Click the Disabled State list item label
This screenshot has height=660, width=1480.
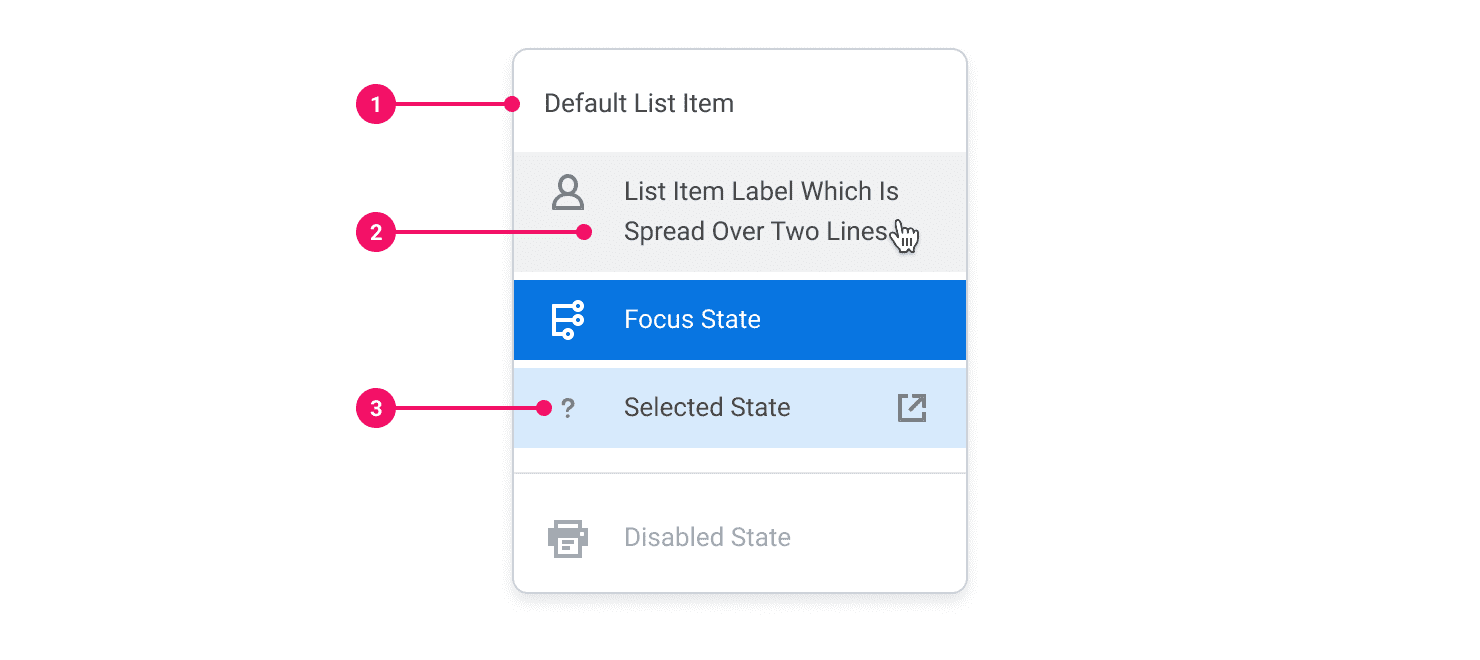[x=707, y=538]
